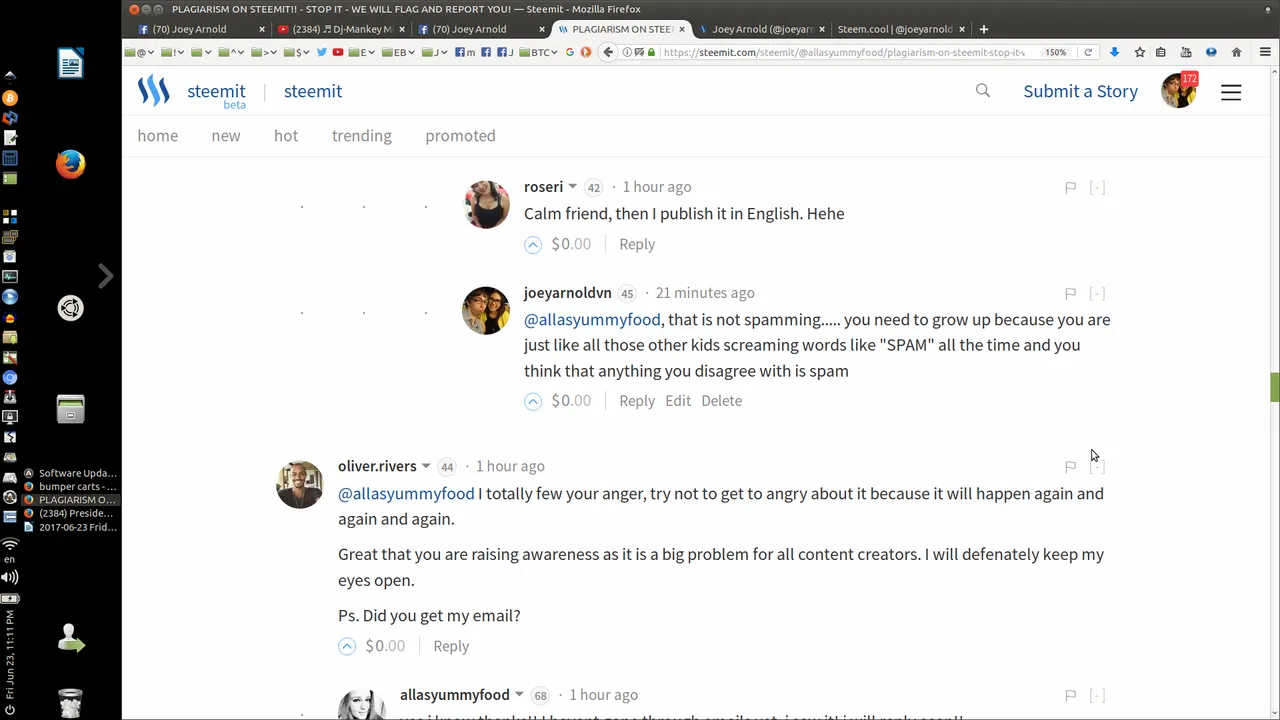Open Firefox downloads arrow
Screen dimensions: 1280x720
click(x=1114, y=52)
